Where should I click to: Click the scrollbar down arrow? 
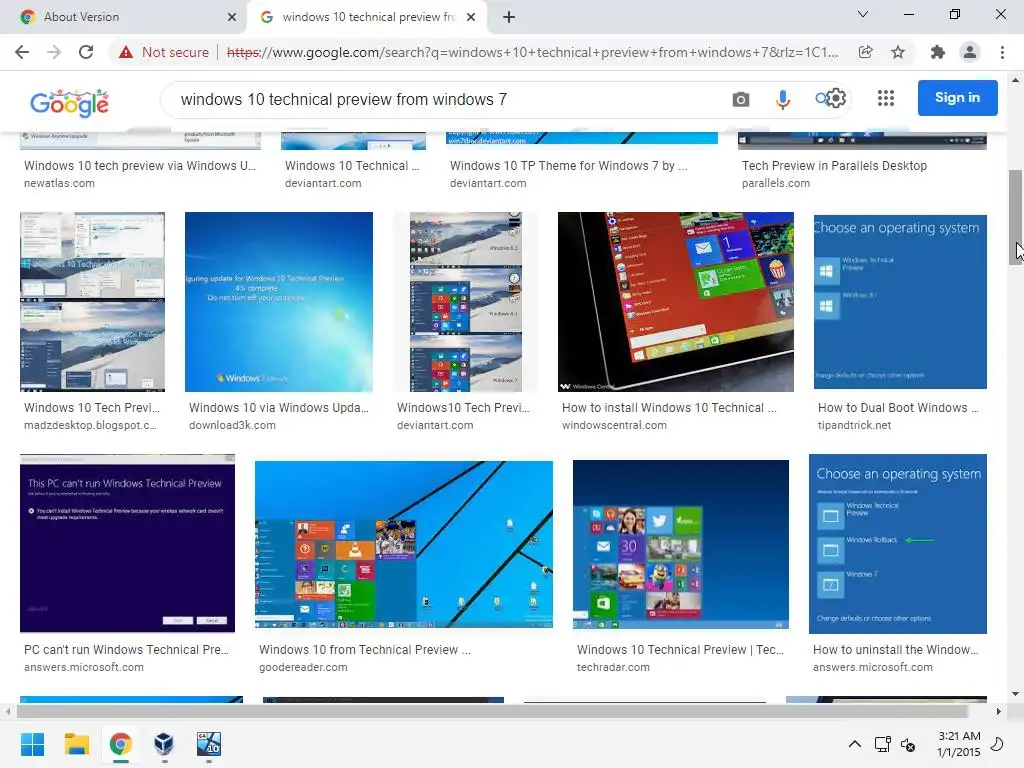[1016, 694]
